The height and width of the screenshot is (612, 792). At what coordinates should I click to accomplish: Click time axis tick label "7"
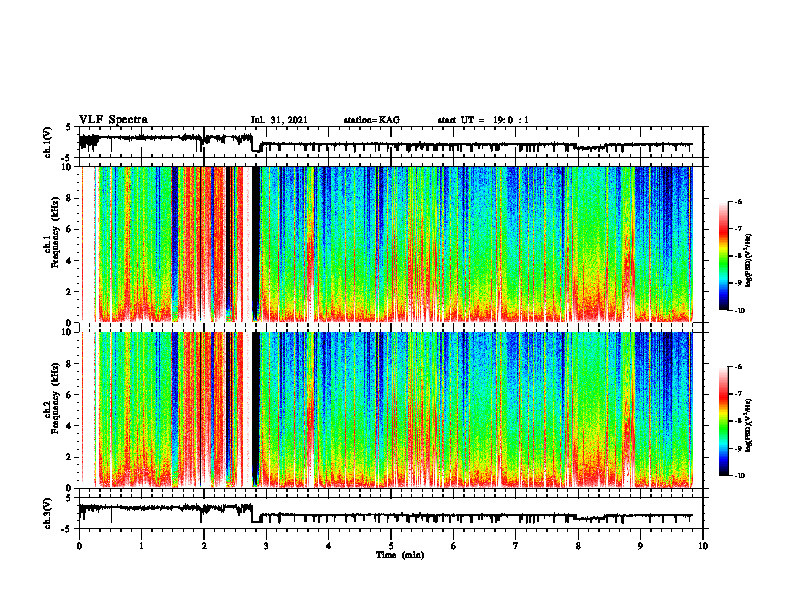516,546
